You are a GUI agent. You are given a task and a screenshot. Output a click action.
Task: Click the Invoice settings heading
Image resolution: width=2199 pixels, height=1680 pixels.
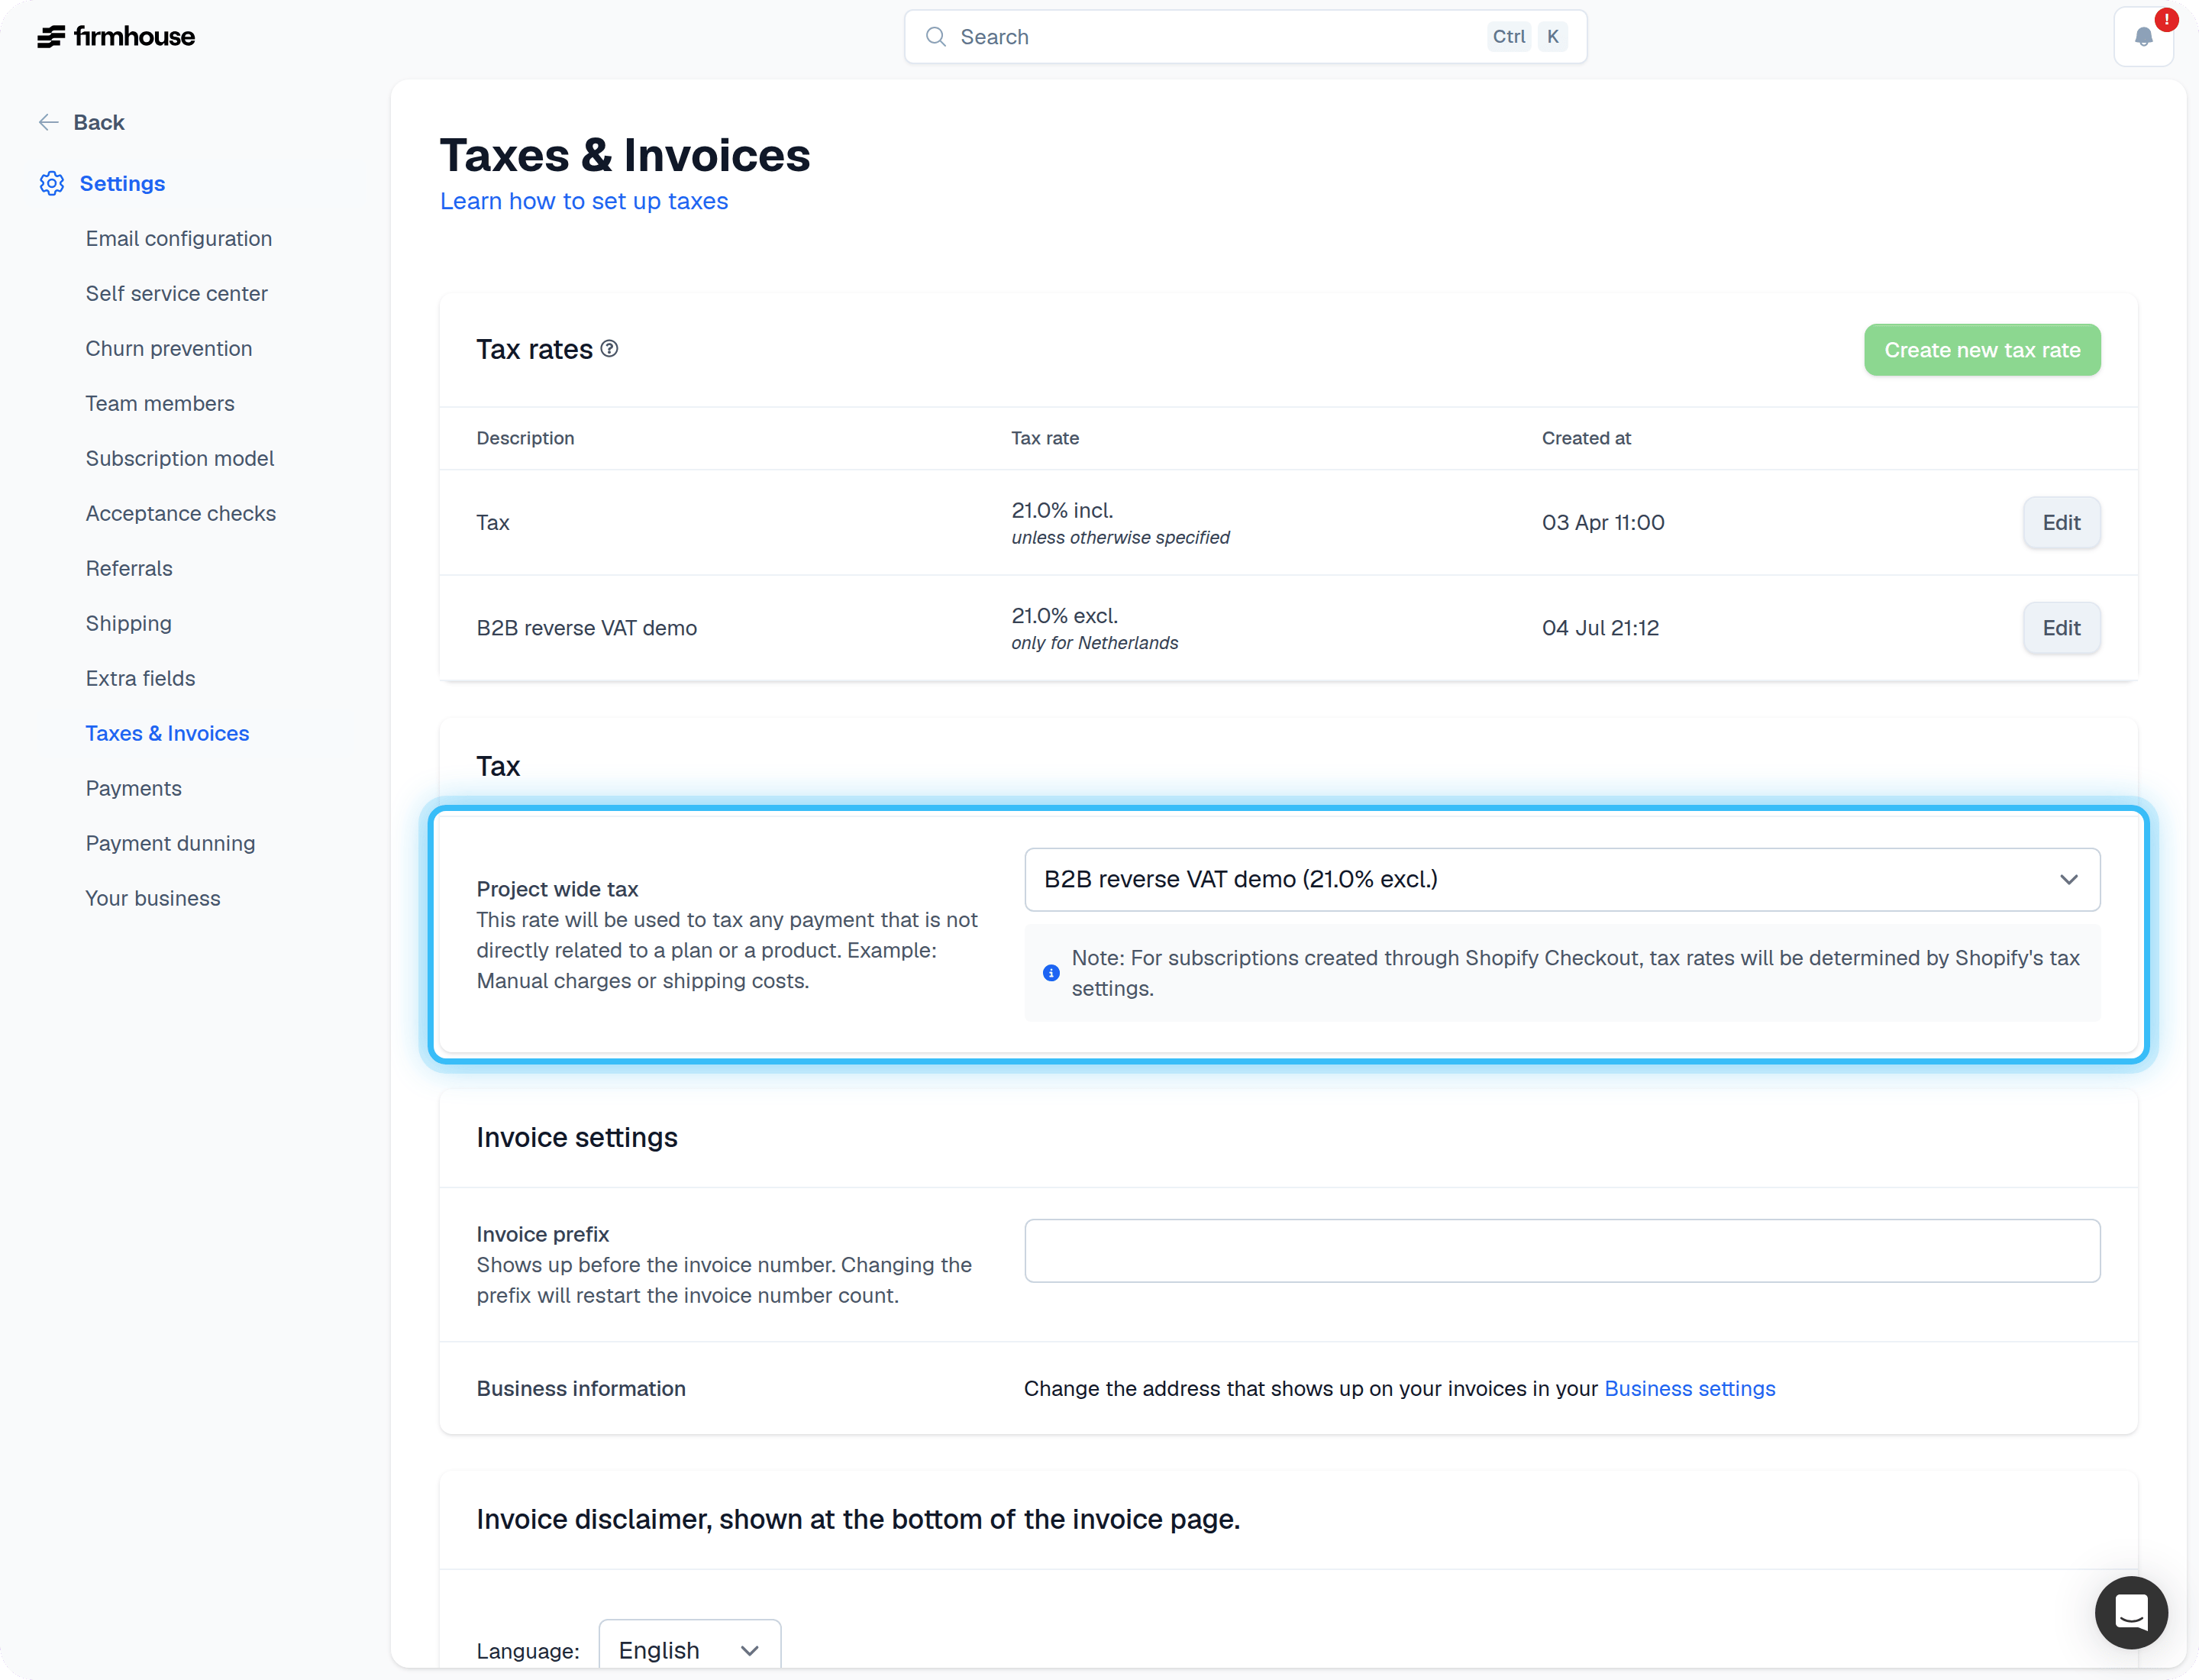(x=577, y=1137)
